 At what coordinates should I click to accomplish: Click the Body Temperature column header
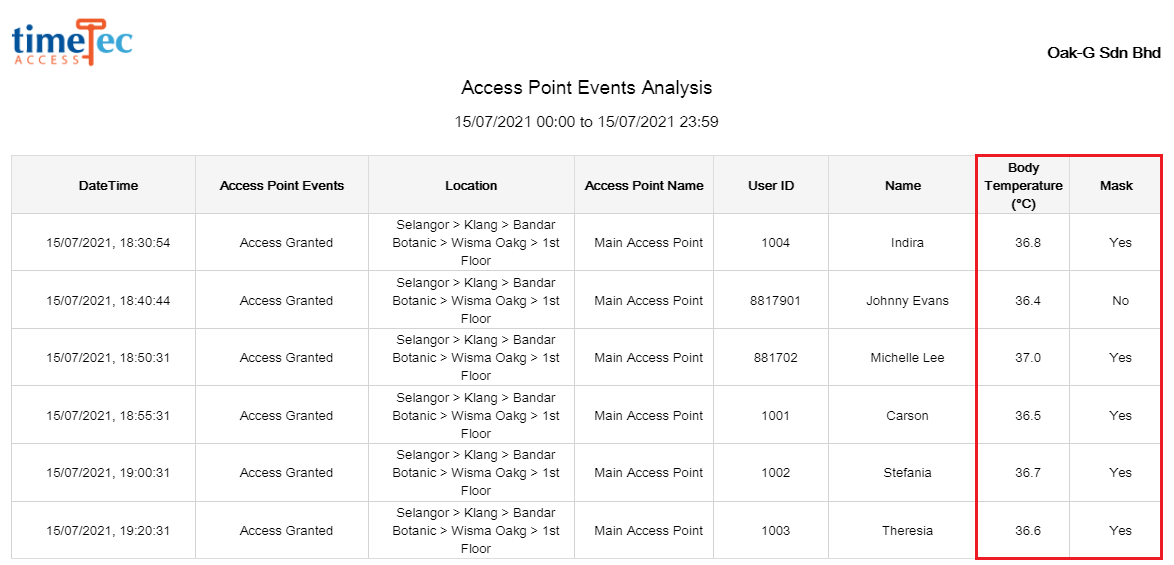pos(1024,185)
